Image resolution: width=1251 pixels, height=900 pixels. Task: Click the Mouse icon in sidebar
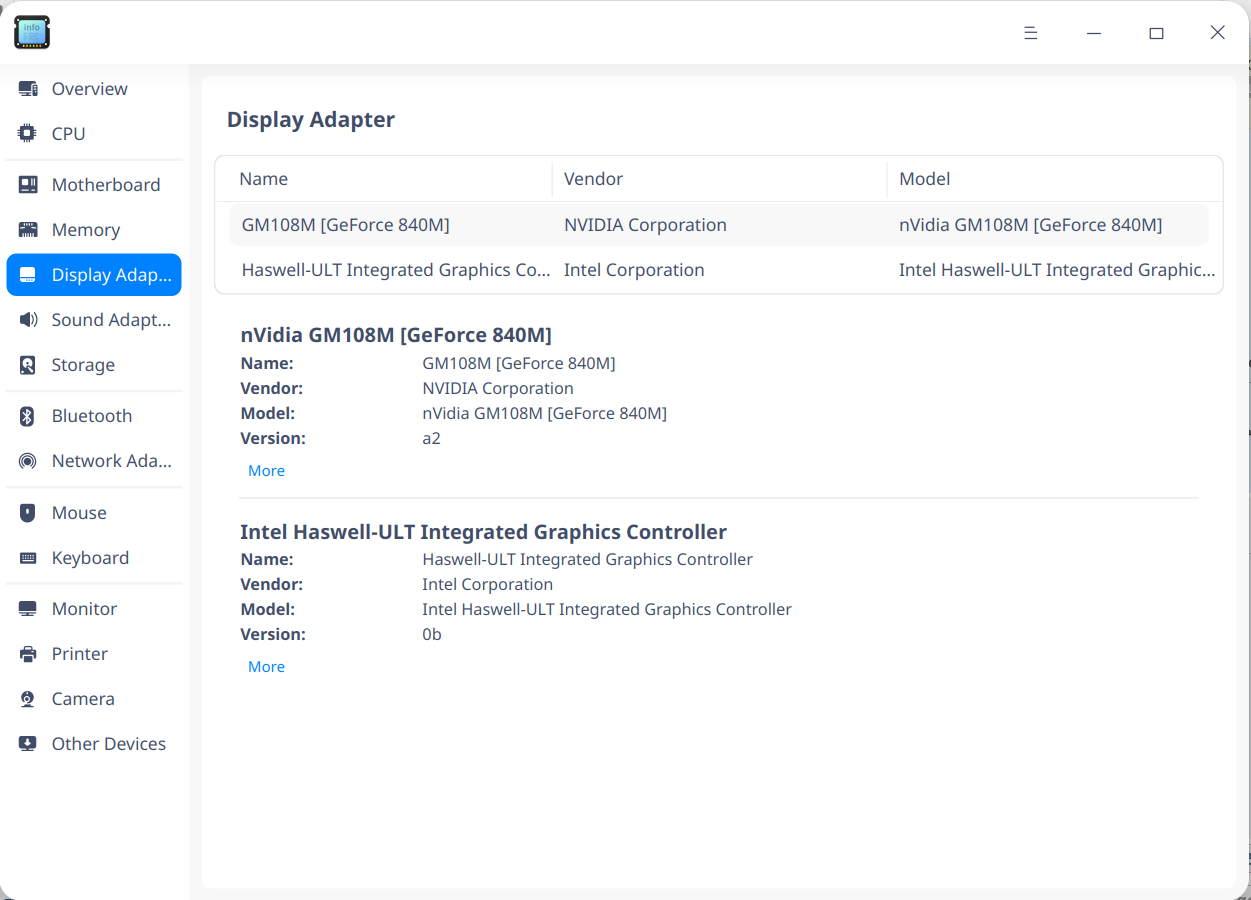28,513
